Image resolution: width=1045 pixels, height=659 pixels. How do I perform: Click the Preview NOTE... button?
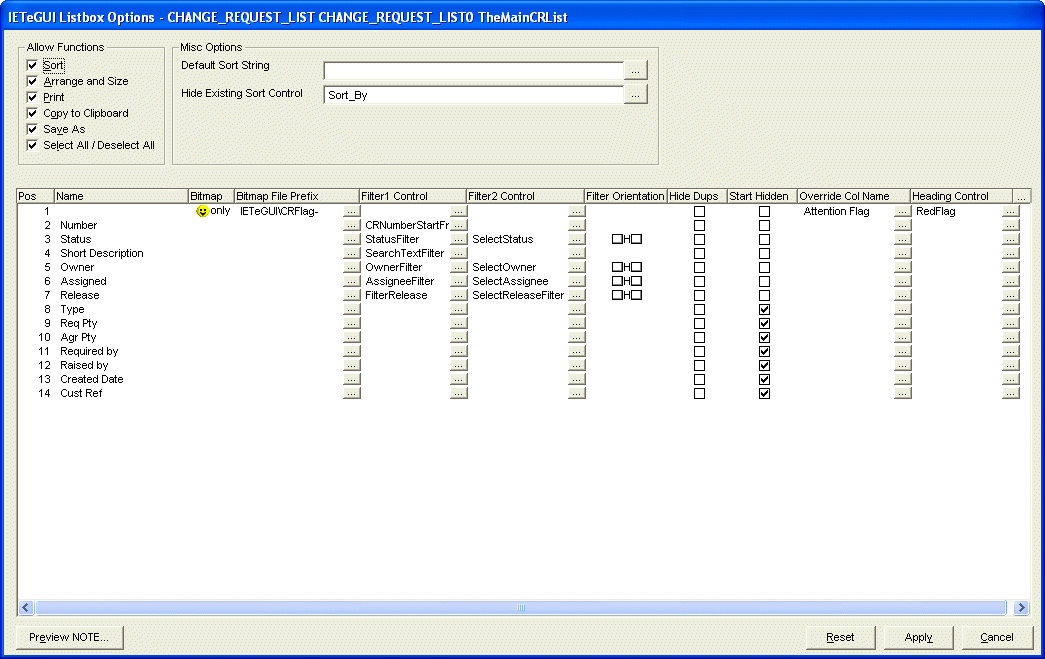[69, 637]
